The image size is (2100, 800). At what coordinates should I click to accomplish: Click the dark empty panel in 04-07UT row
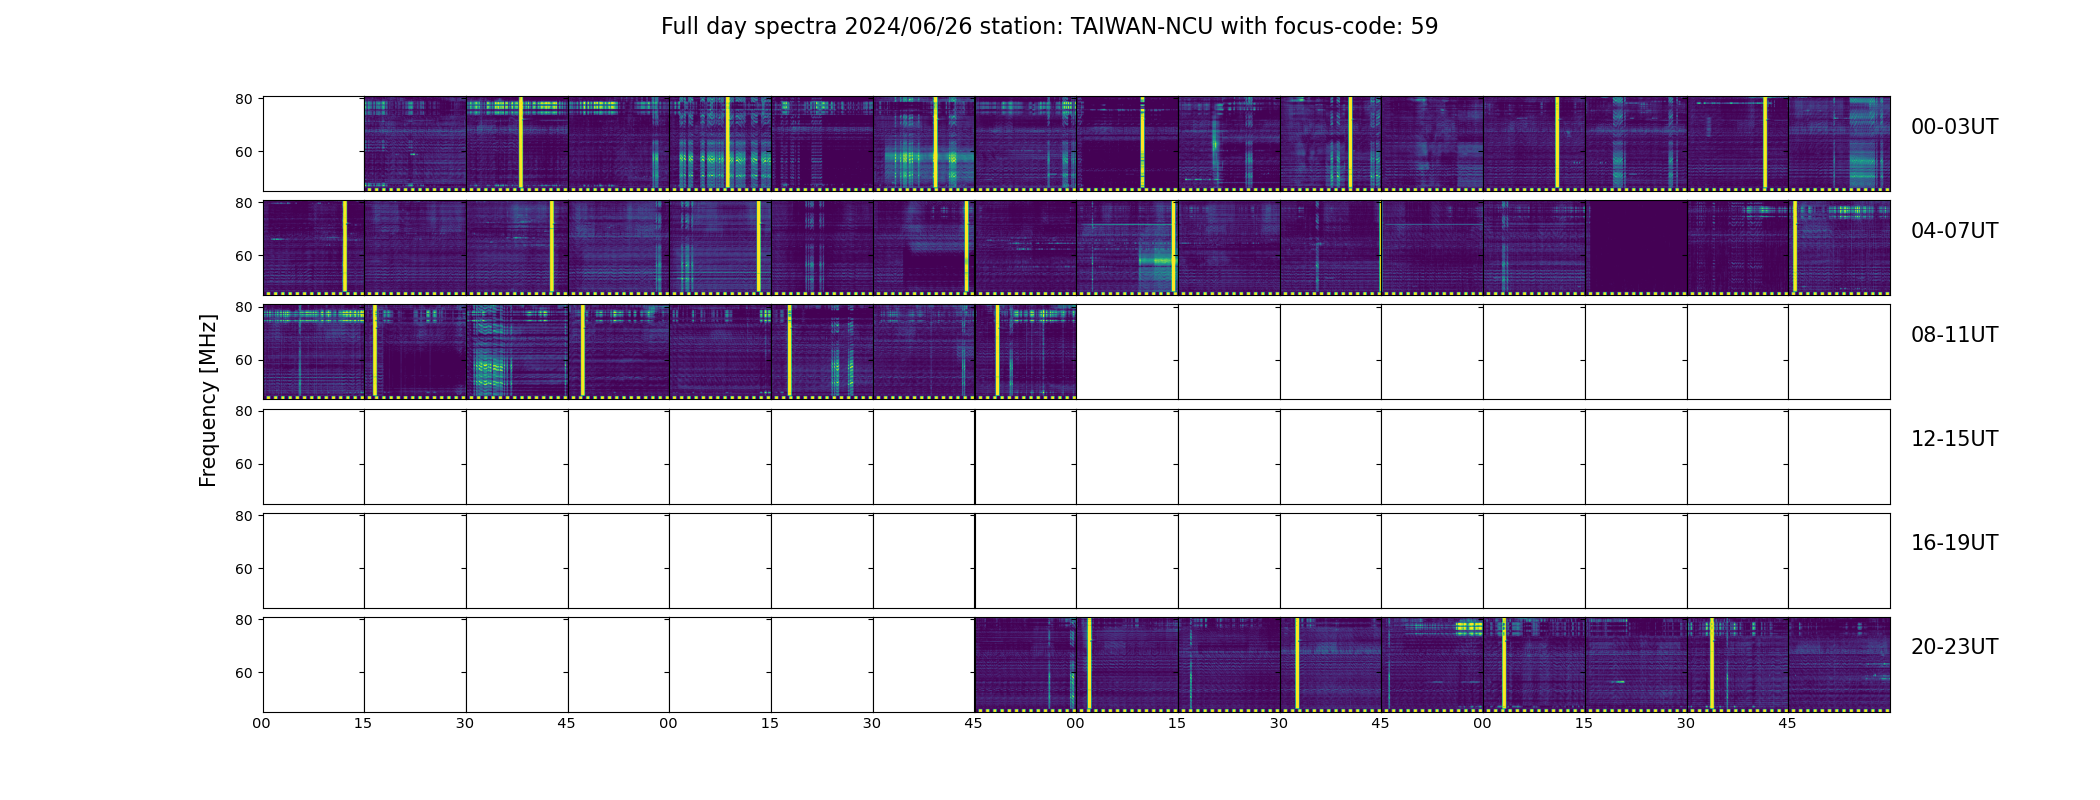point(1636,247)
